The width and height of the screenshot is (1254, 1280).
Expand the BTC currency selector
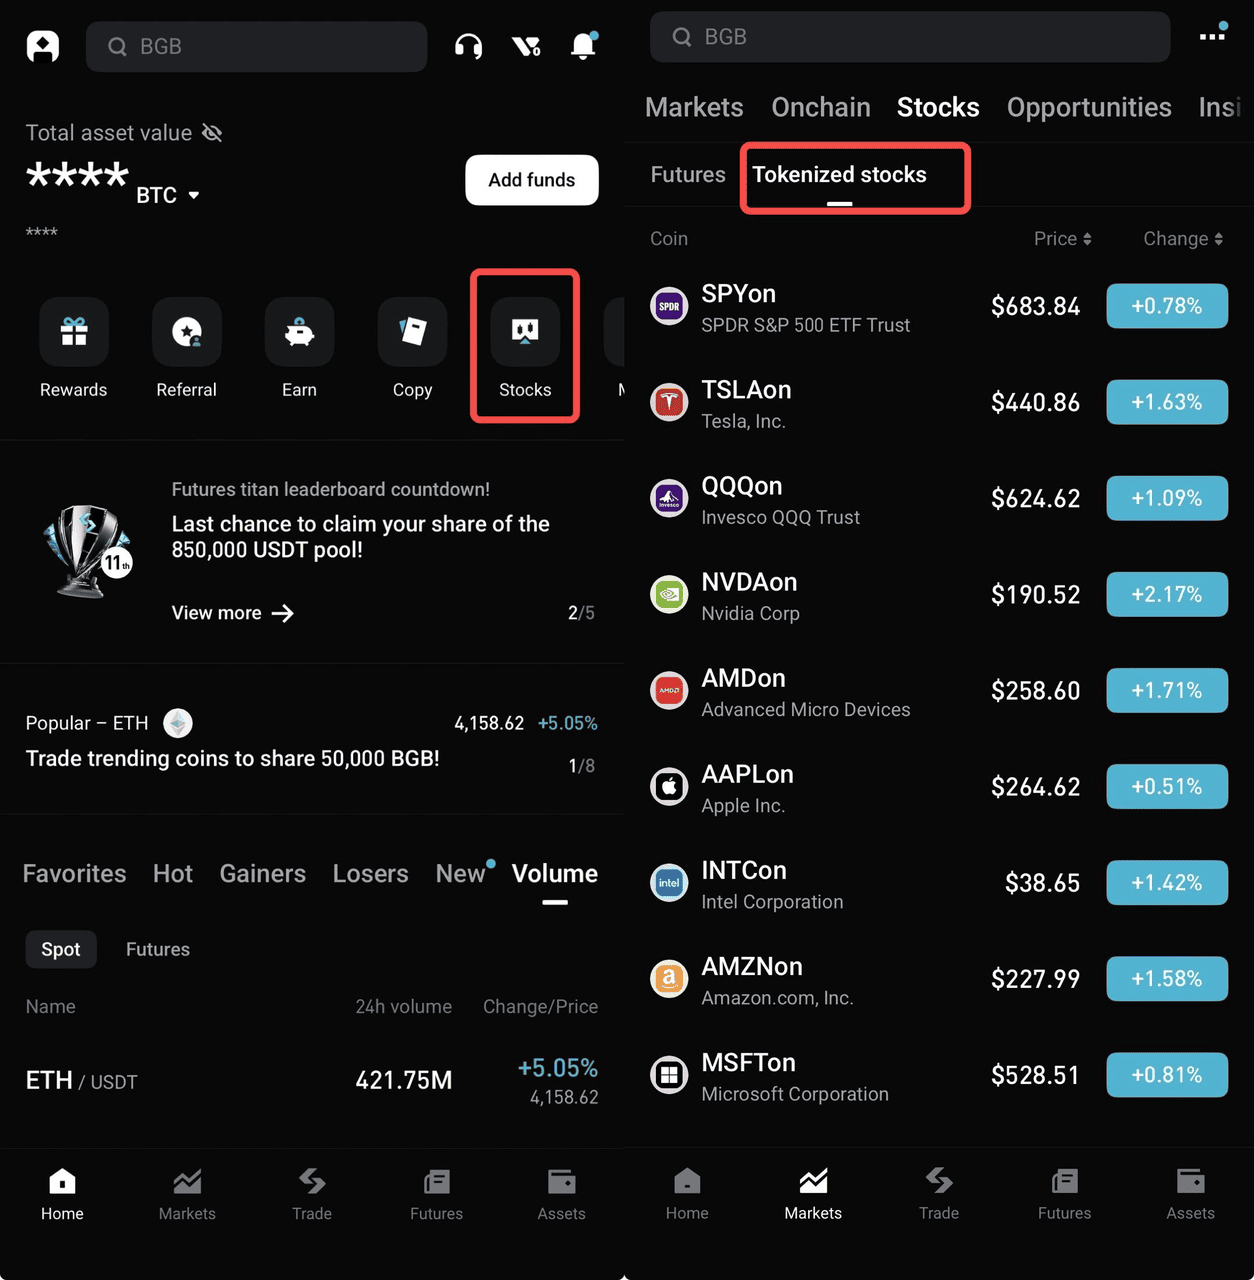coord(168,195)
